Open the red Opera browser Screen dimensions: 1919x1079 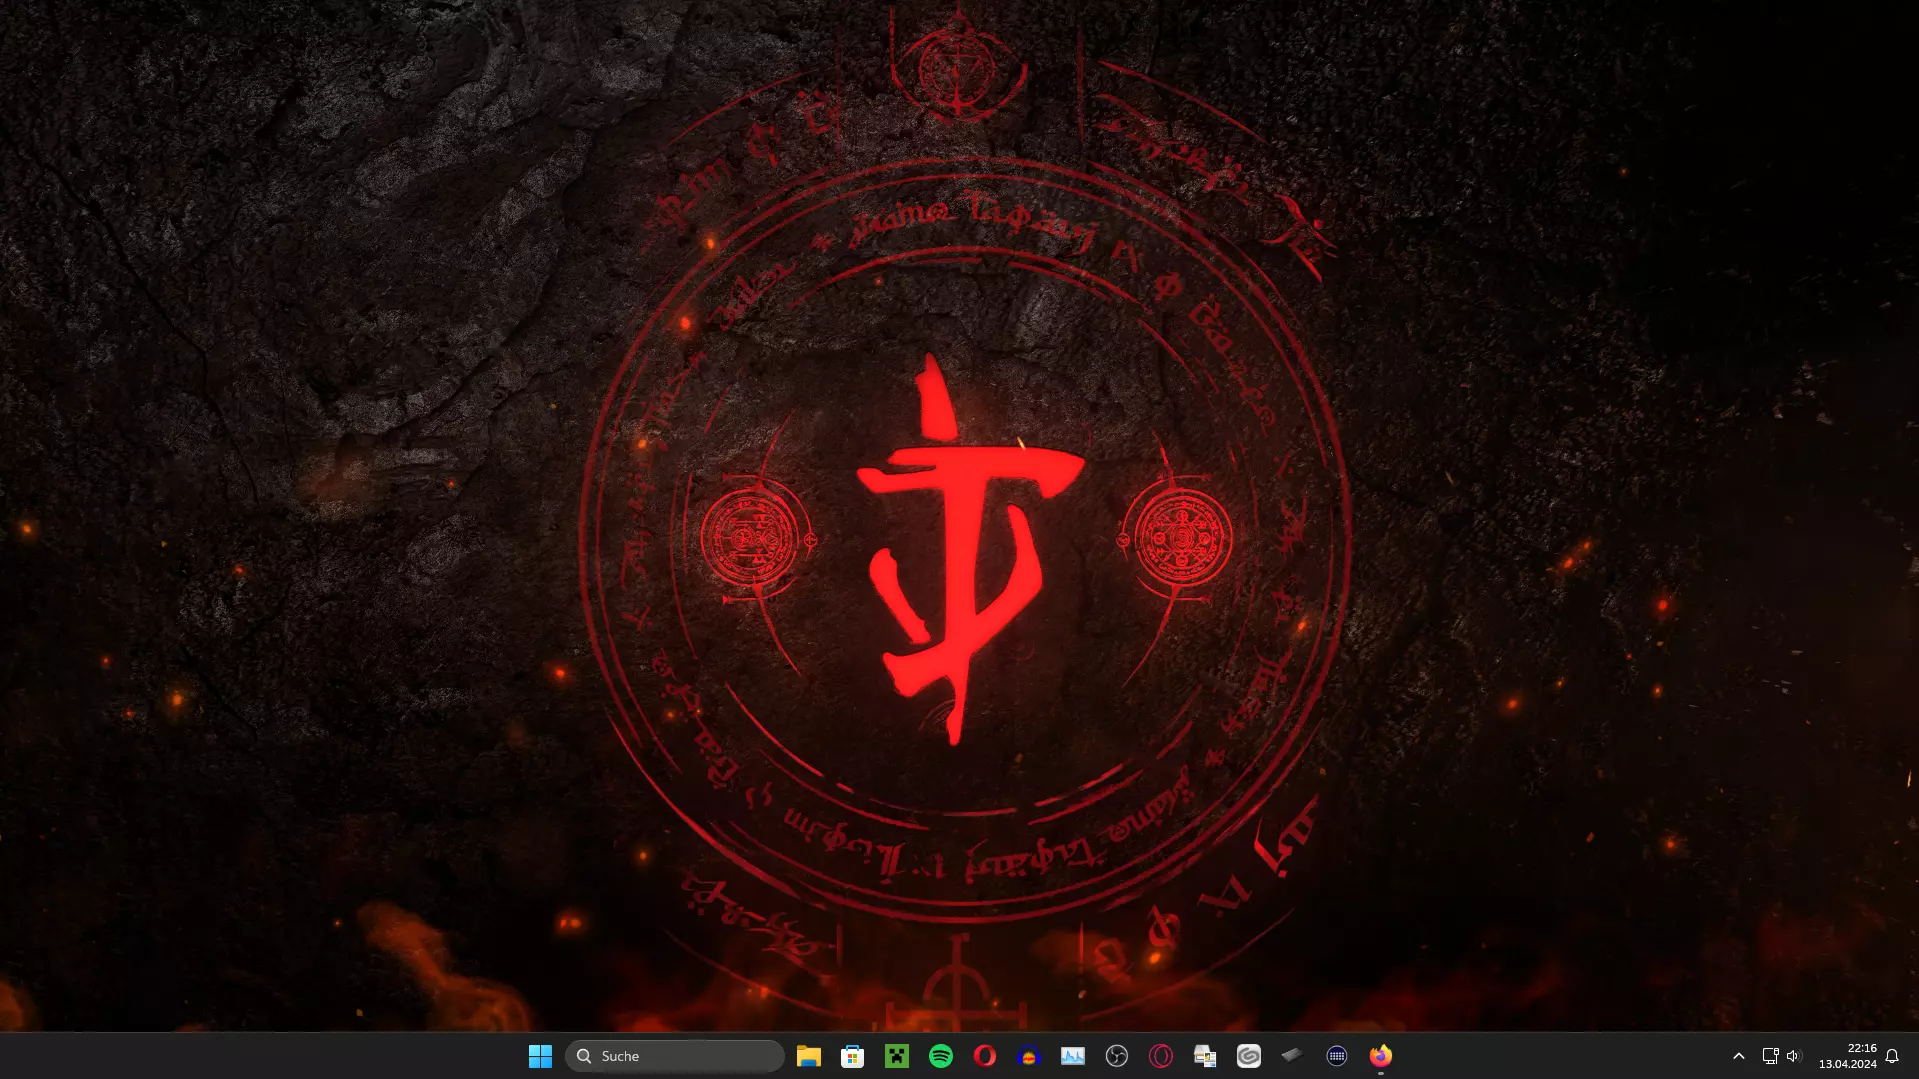click(x=985, y=1056)
